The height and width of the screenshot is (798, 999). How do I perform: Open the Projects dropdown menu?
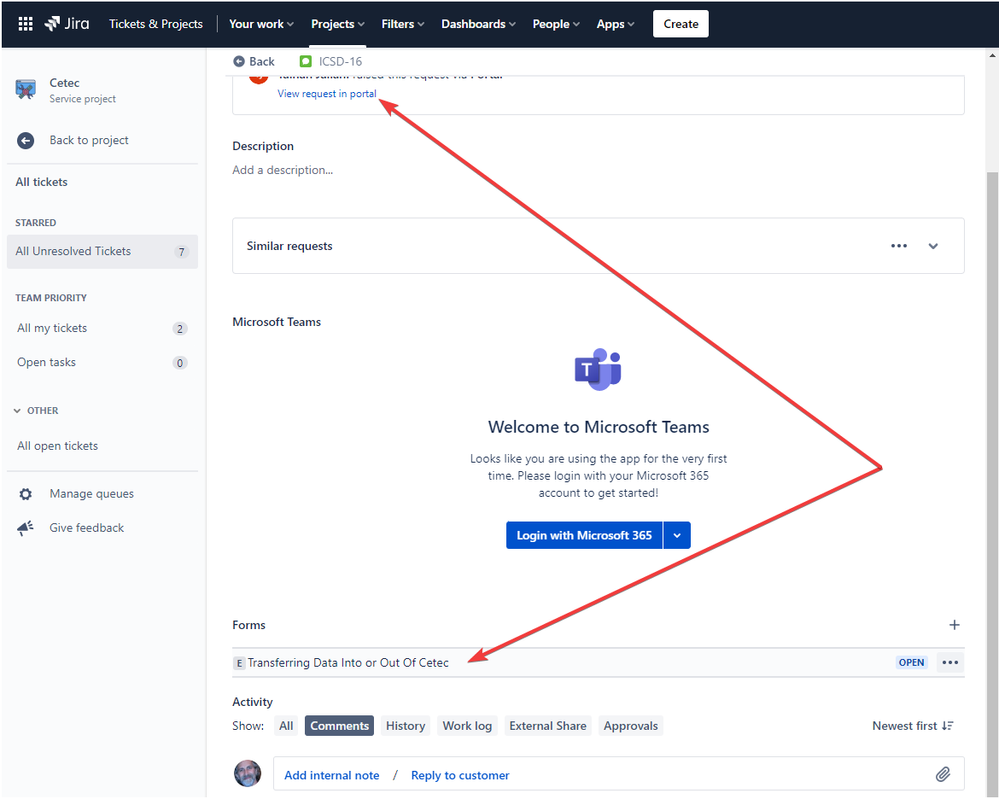[338, 24]
